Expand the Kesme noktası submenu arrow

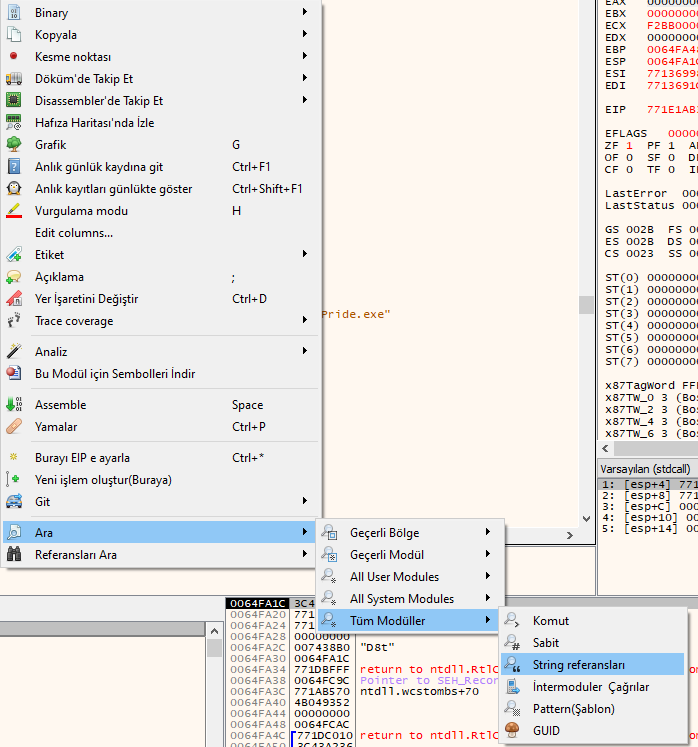[304, 56]
